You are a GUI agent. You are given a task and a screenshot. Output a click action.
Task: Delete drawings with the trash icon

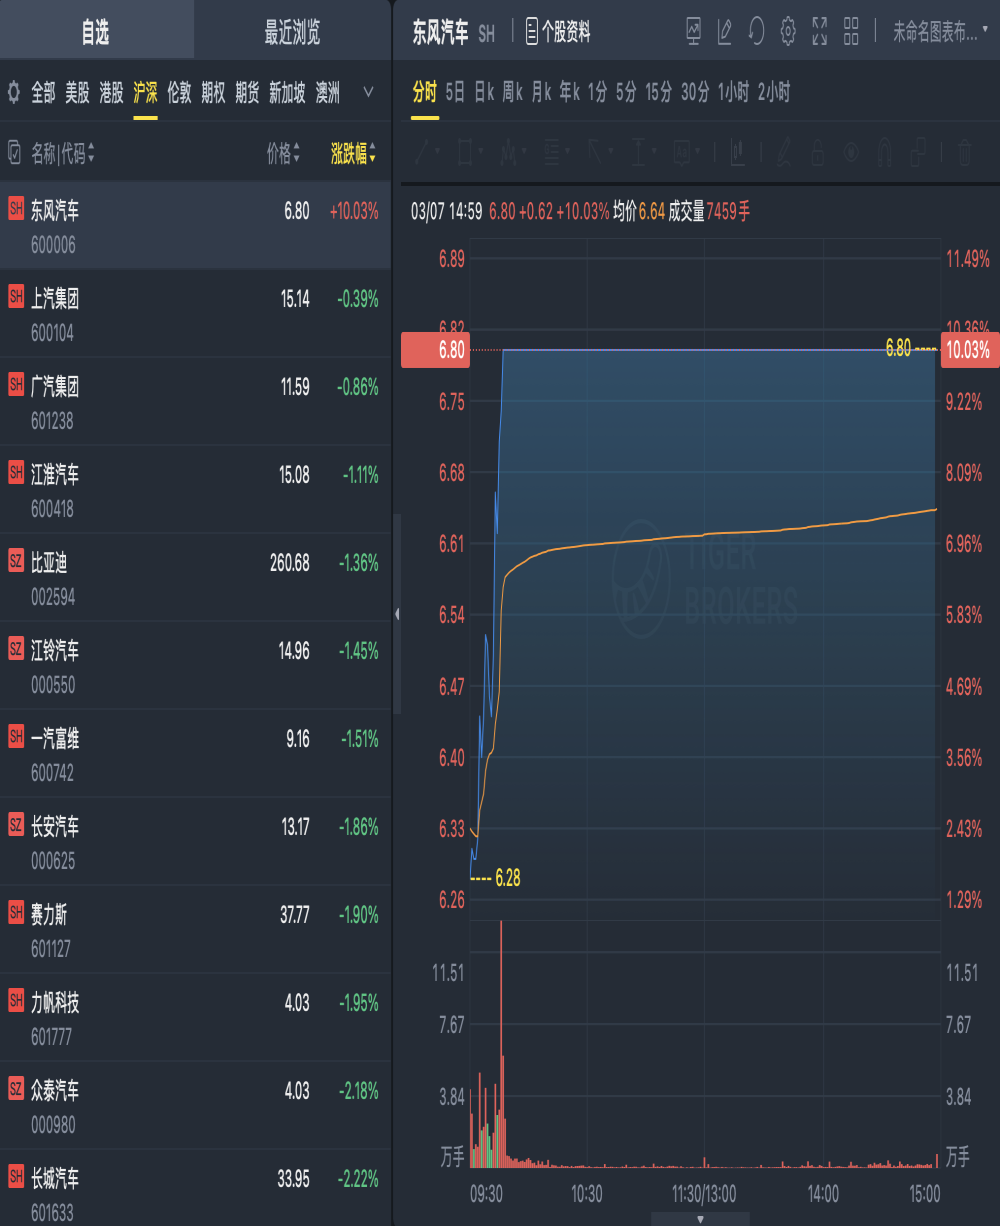pyautogui.click(x=964, y=152)
